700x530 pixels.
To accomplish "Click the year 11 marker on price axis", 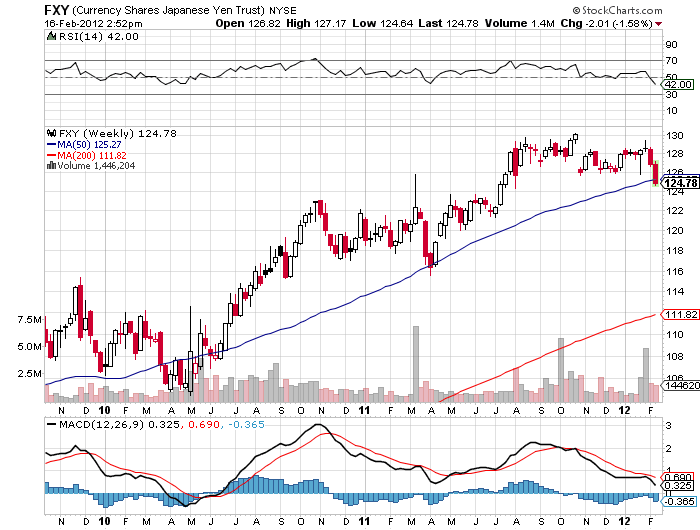I will 365,410.
